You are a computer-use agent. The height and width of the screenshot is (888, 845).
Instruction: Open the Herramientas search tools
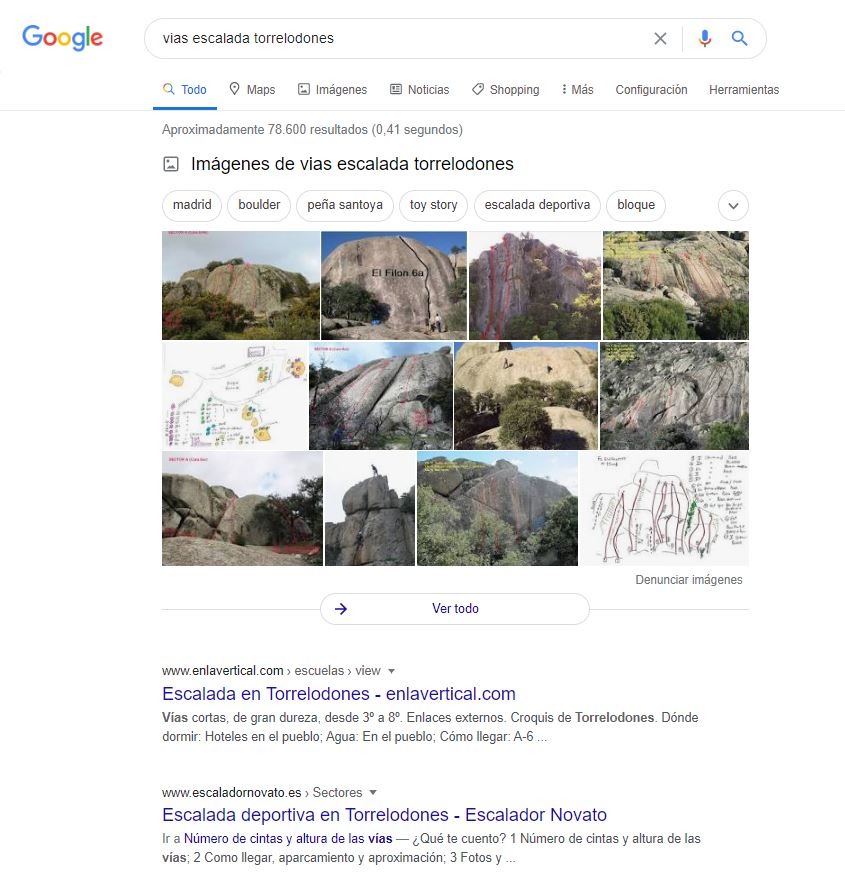[x=743, y=90]
